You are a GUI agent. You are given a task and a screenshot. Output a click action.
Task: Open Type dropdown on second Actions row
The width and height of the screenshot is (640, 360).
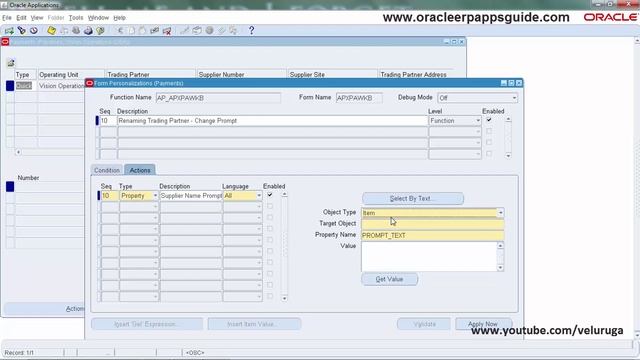tap(155, 207)
